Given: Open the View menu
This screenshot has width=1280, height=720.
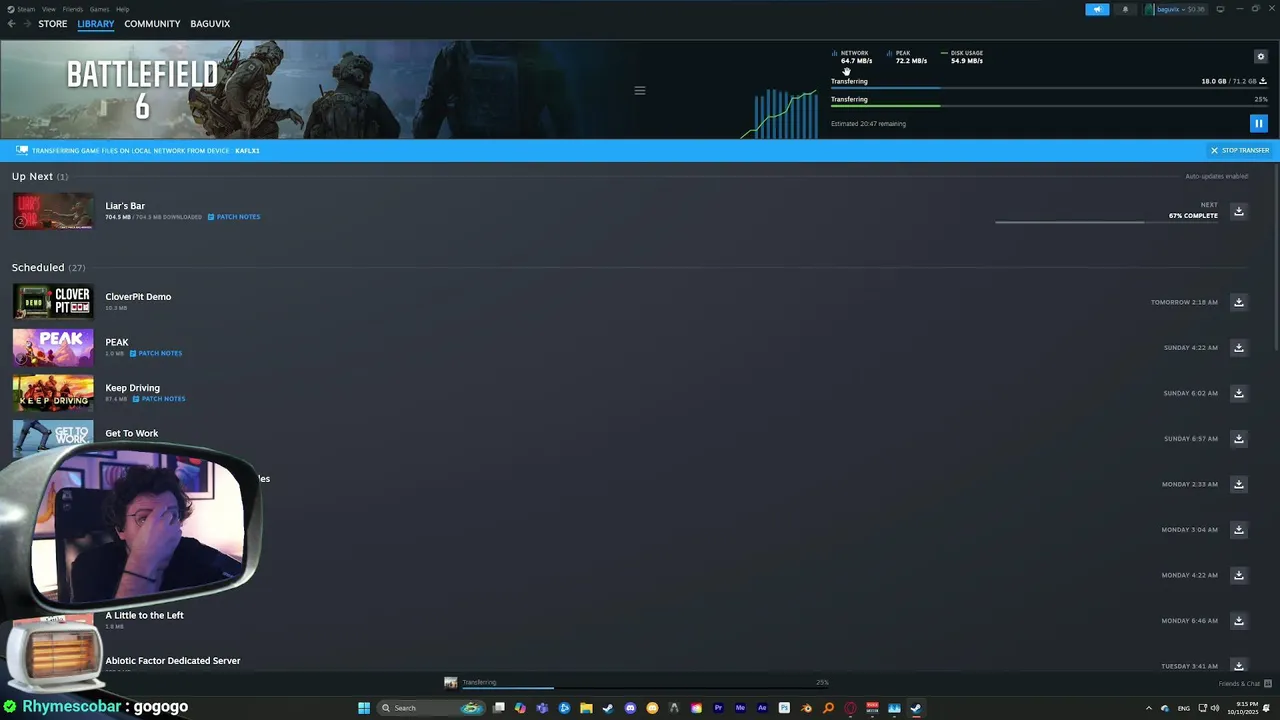Looking at the screenshot, I should 48,9.
